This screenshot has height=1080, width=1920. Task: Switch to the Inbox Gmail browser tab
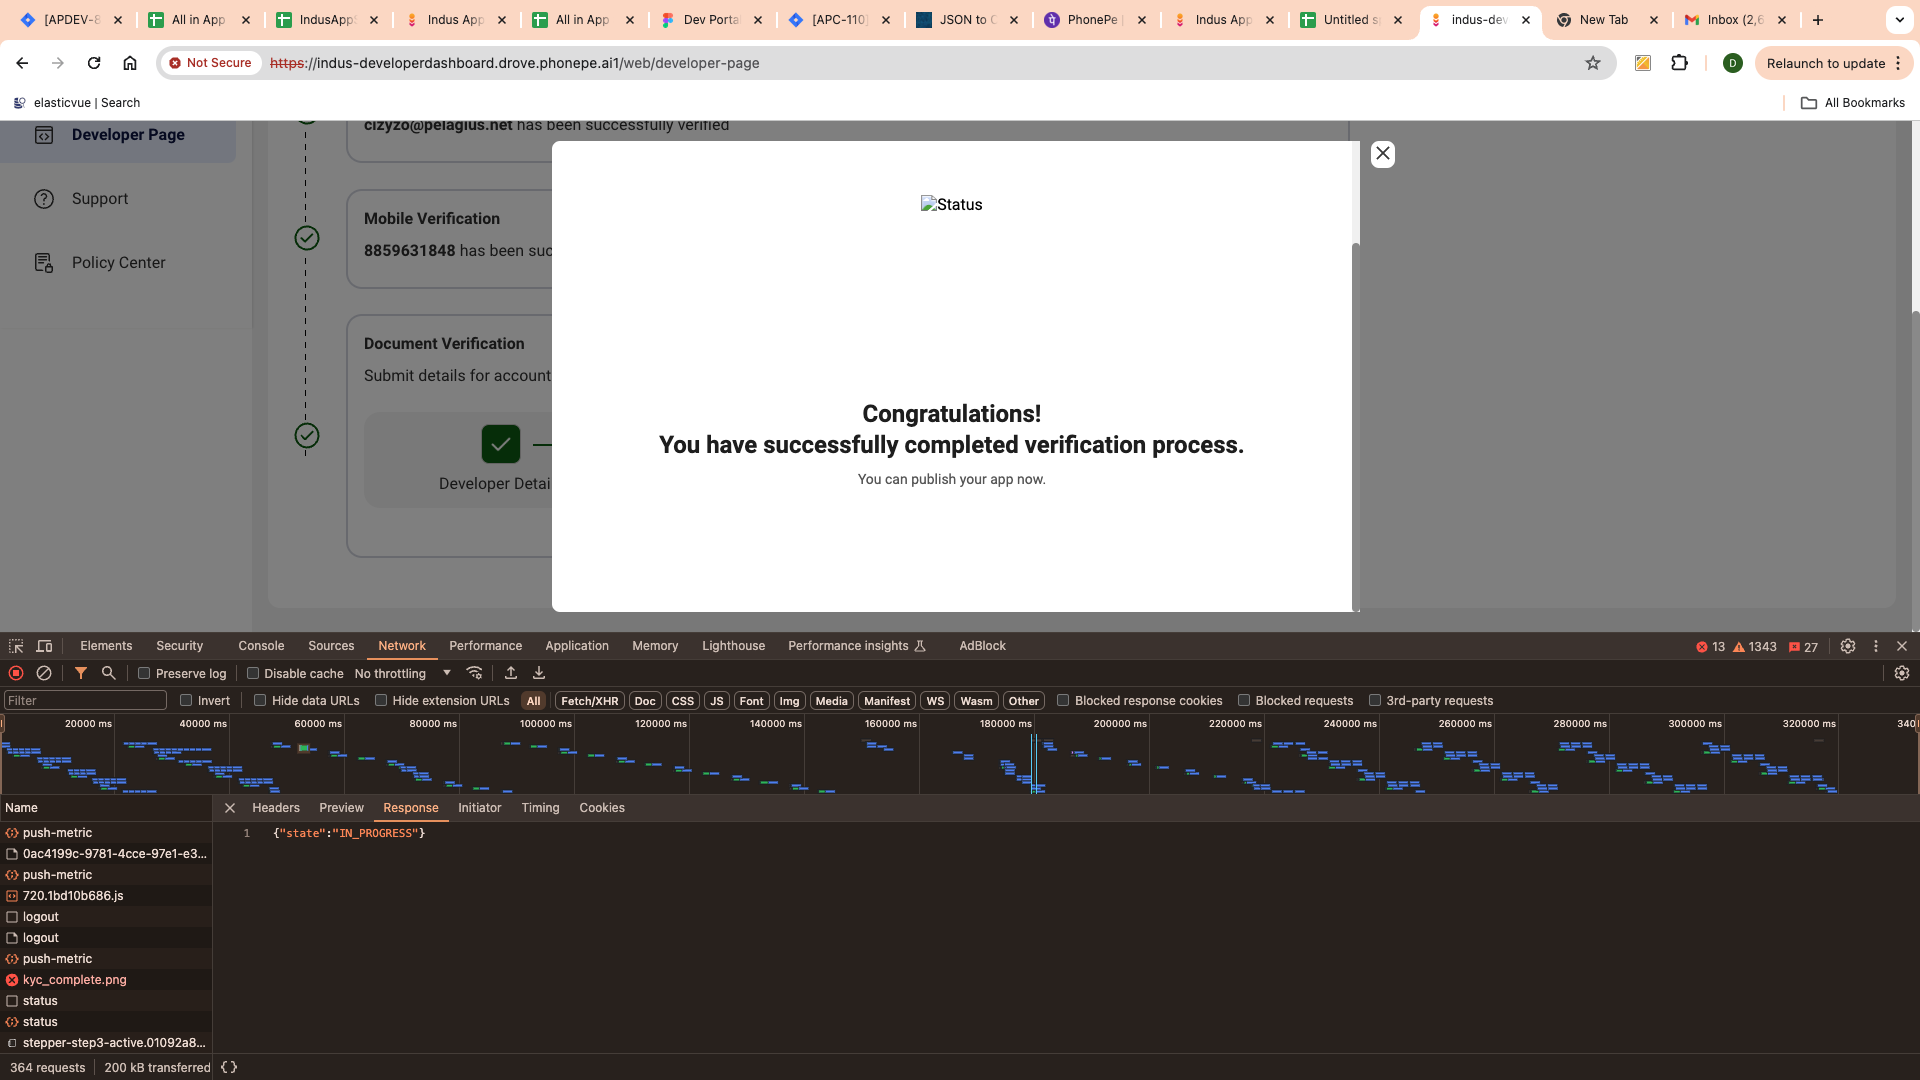[1735, 20]
